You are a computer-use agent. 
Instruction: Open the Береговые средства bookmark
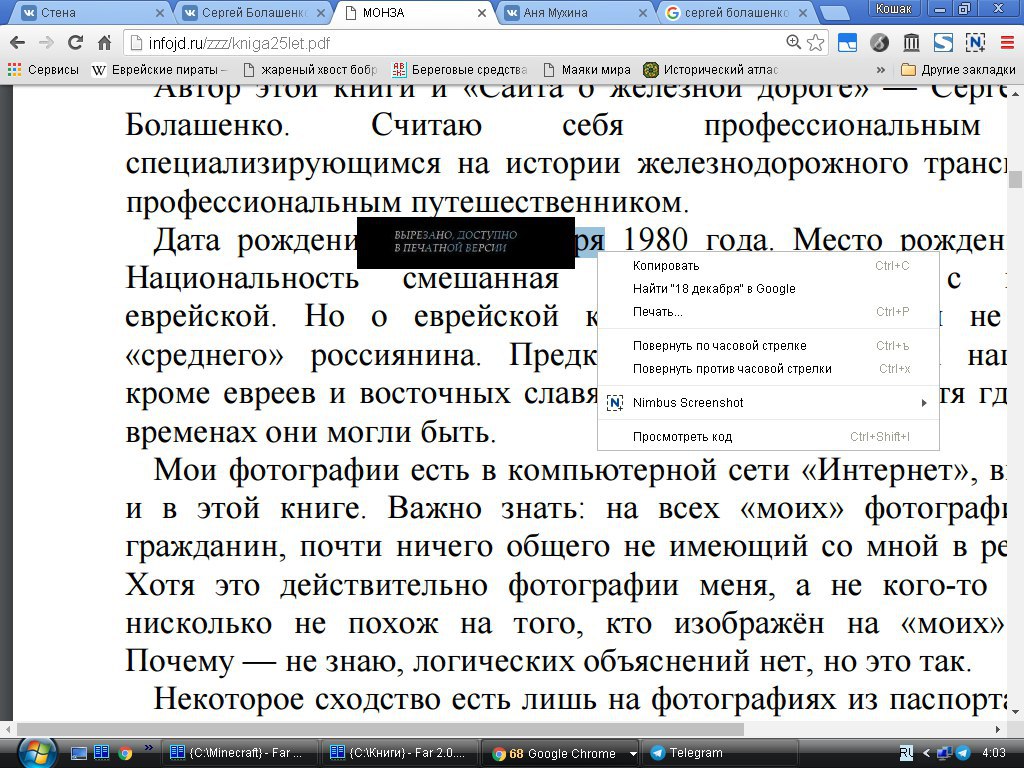460,70
